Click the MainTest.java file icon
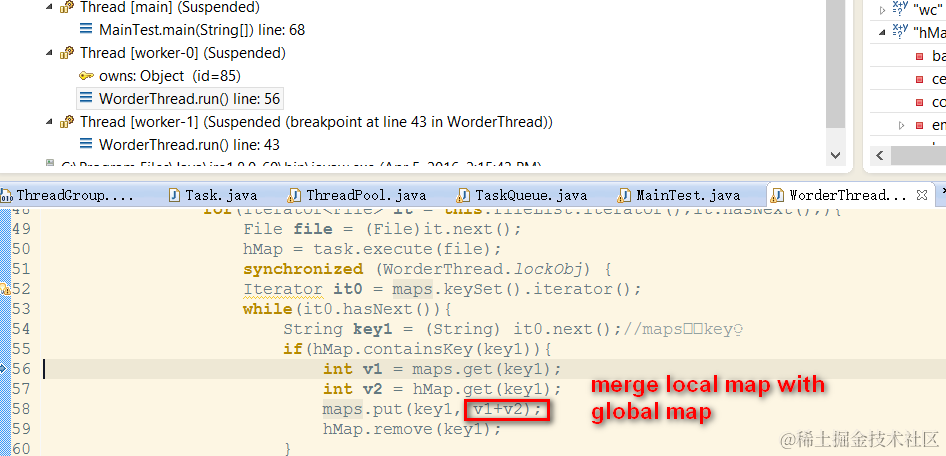This screenshot has width=946, height=456. (x=625, y=195)
